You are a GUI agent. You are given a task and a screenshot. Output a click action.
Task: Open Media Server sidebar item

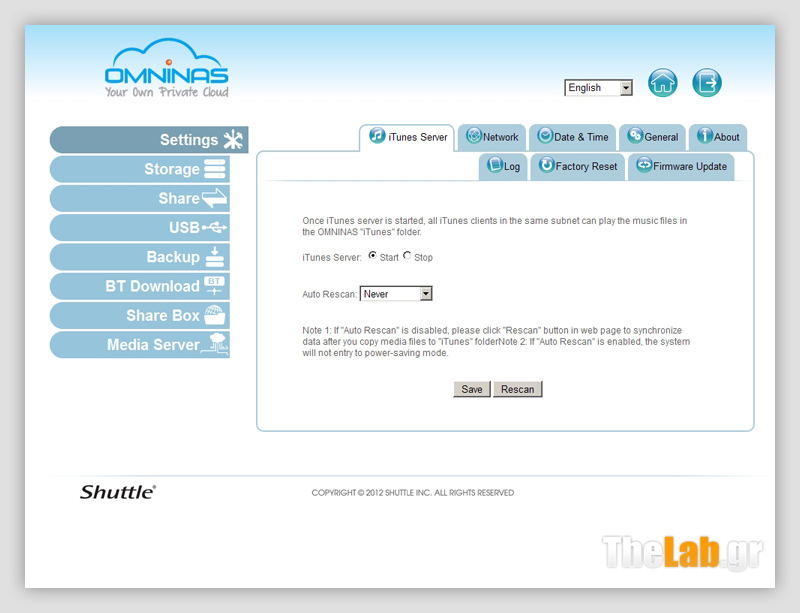pyautogui.click(x=140, y=345)
